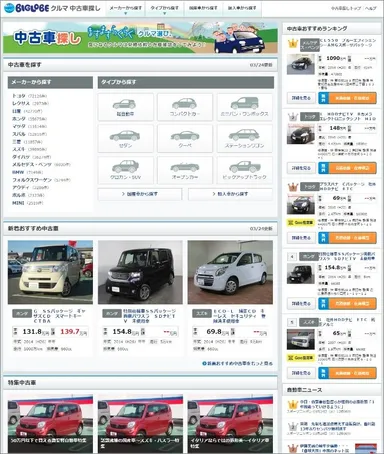Image resolution: width=384 pixels, height=454 pixels.
Task: Choose レクサス from the maker list
Action: point(21,103)
